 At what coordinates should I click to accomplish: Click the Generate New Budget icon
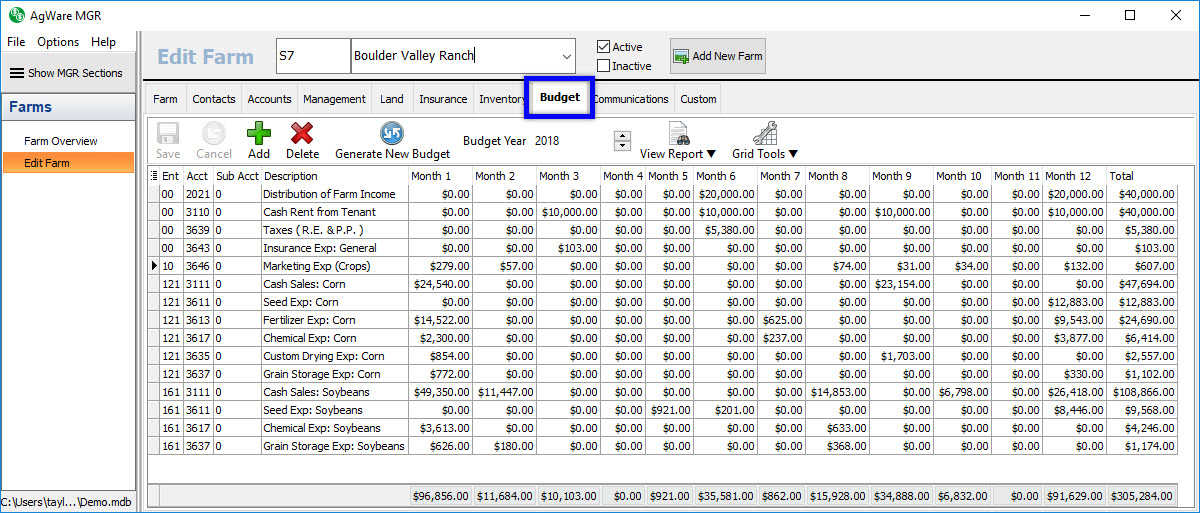tap(392, 134)
